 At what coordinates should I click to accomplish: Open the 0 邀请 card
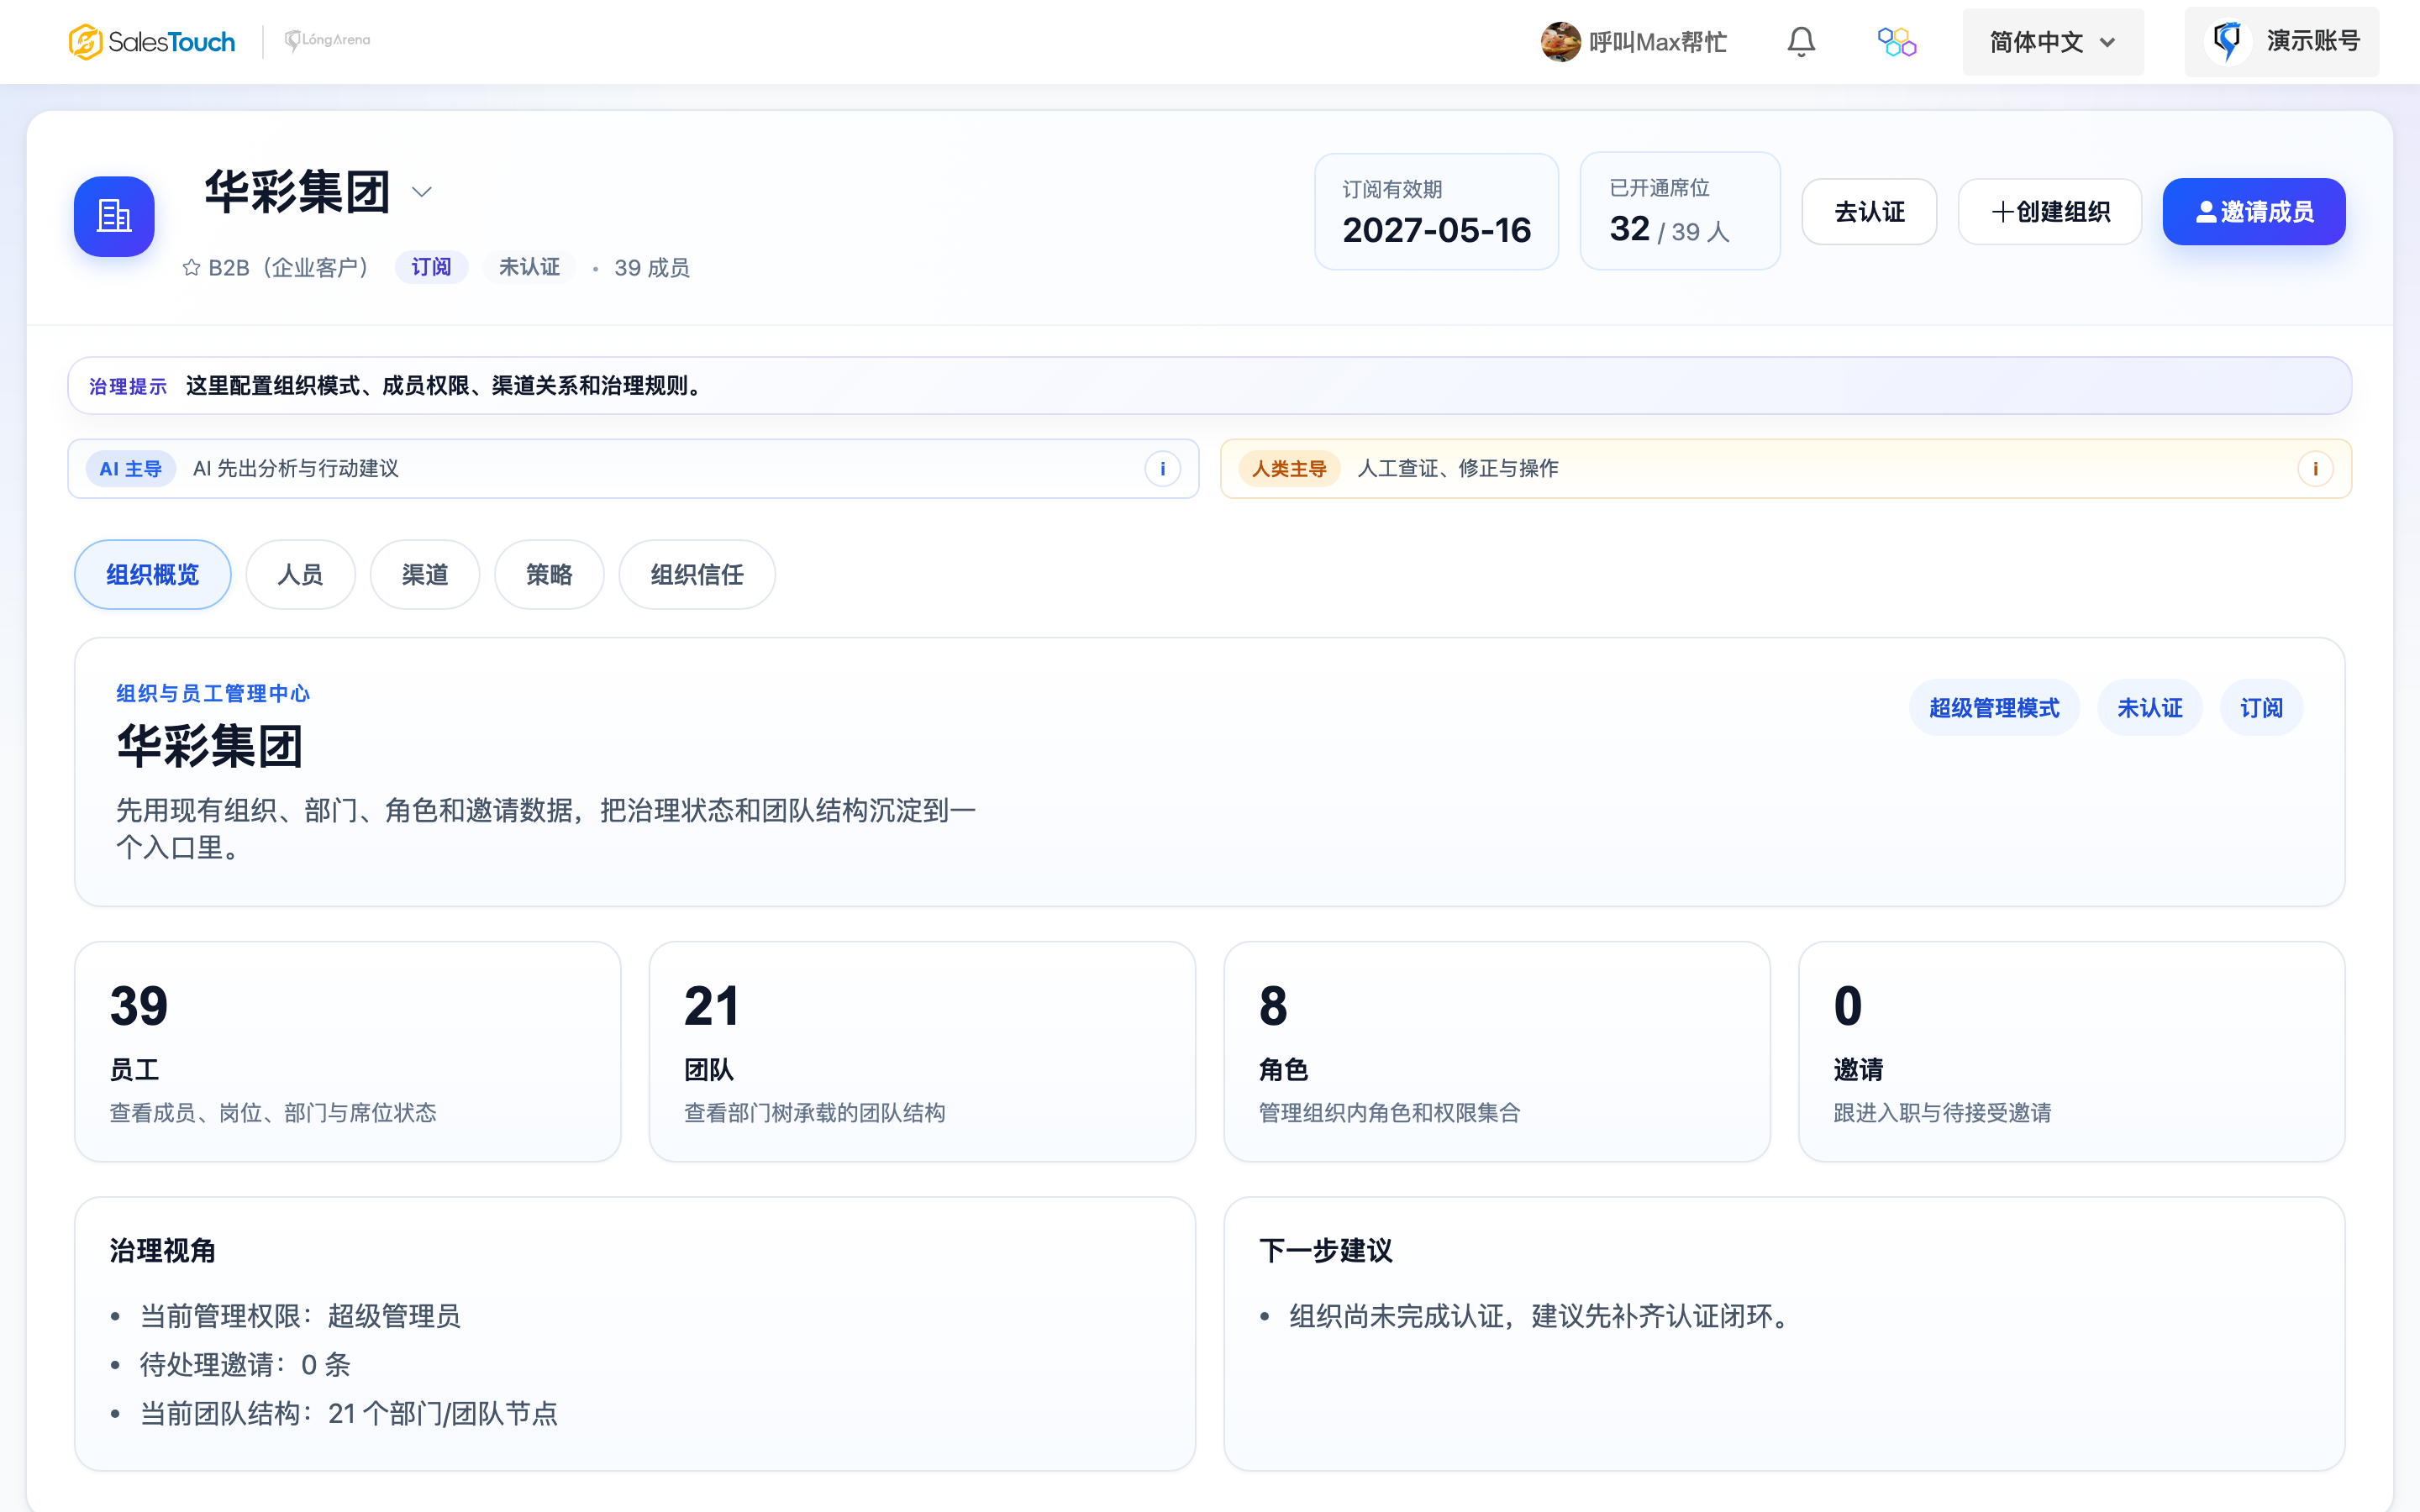point(2071,1052)
